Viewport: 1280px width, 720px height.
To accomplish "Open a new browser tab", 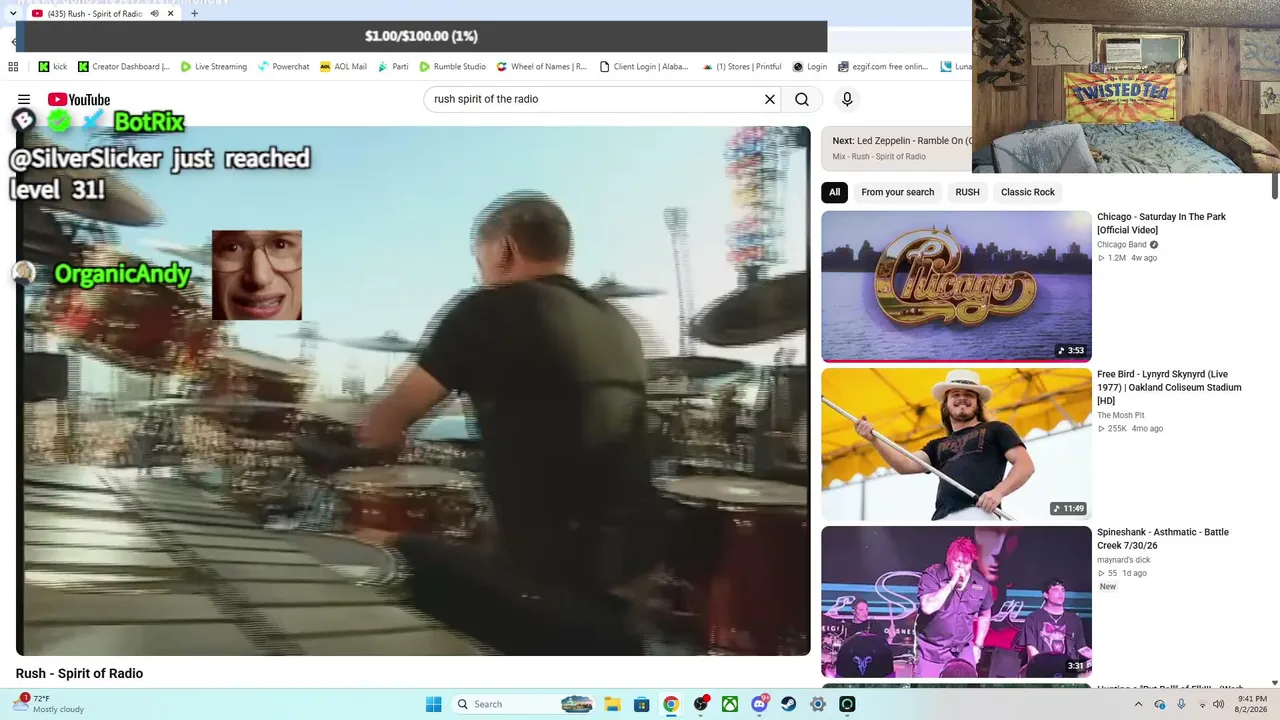I will pos(195,14).
